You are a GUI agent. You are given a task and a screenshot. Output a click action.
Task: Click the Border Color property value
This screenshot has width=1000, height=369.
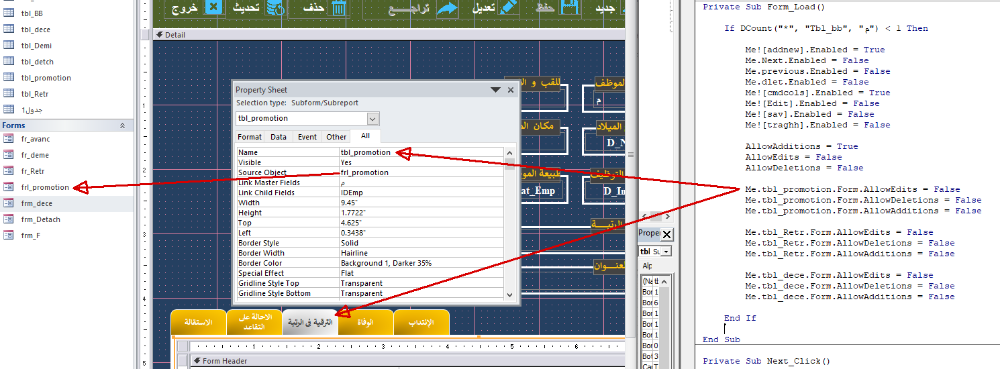pos(422,263)
